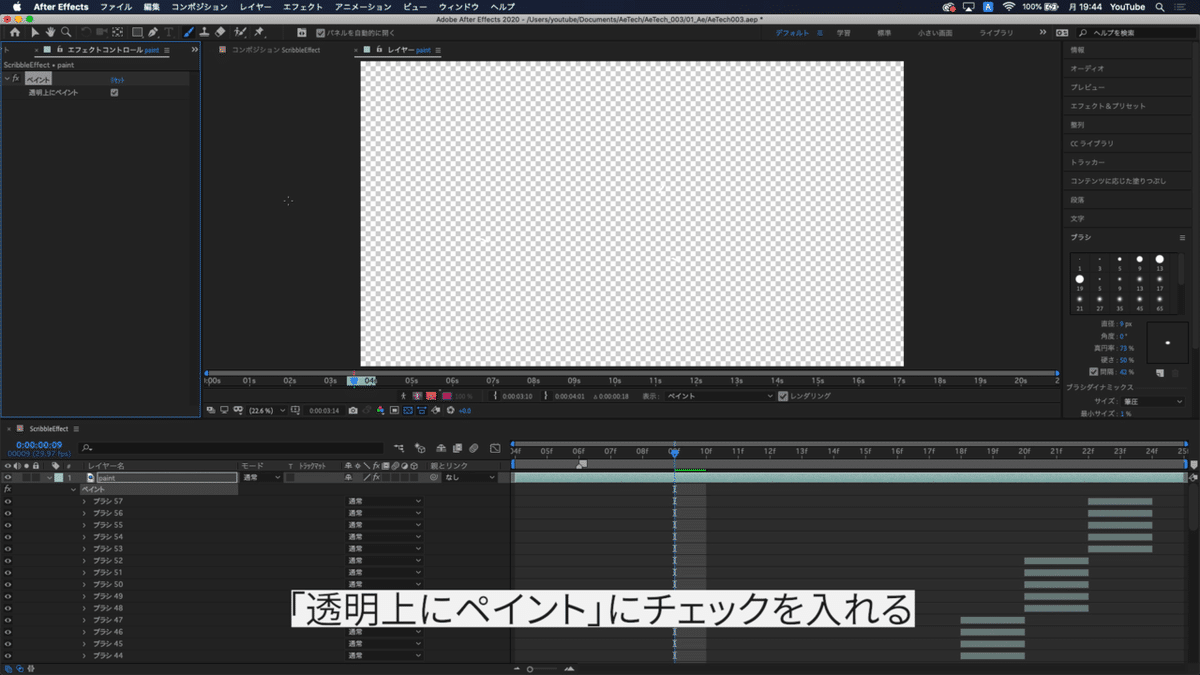Select the Zoom tool
1200x675 pixels.
coord(65,32)
